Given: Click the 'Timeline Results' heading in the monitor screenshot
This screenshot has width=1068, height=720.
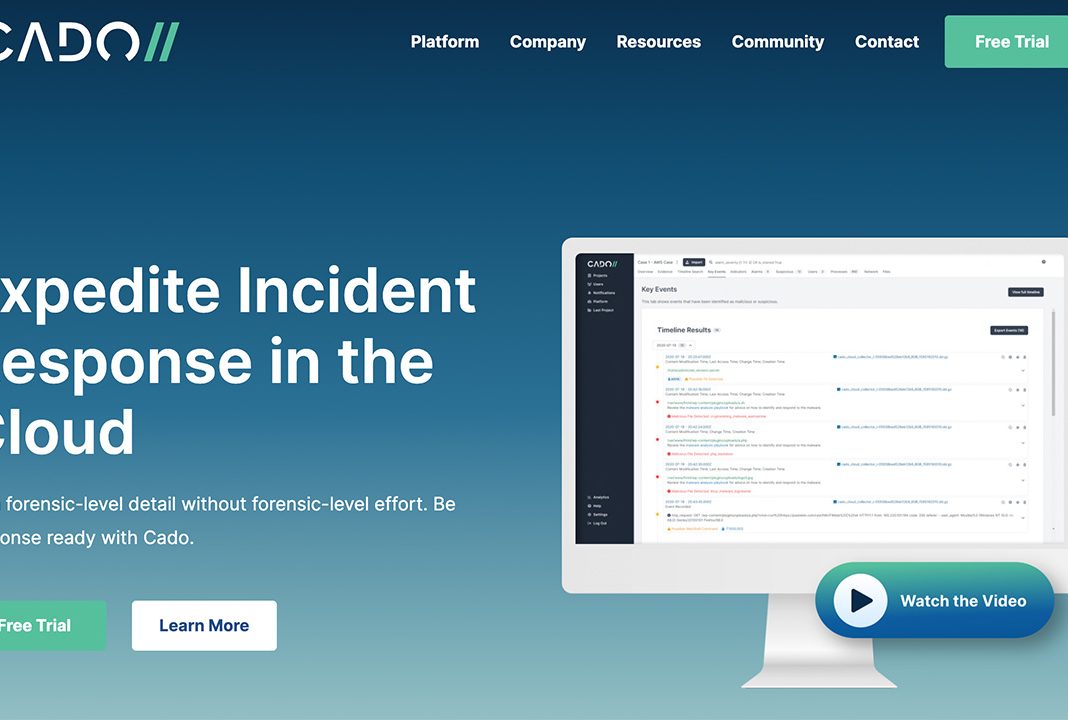Looking at the screenshot, I should click(x=684, y=330).
